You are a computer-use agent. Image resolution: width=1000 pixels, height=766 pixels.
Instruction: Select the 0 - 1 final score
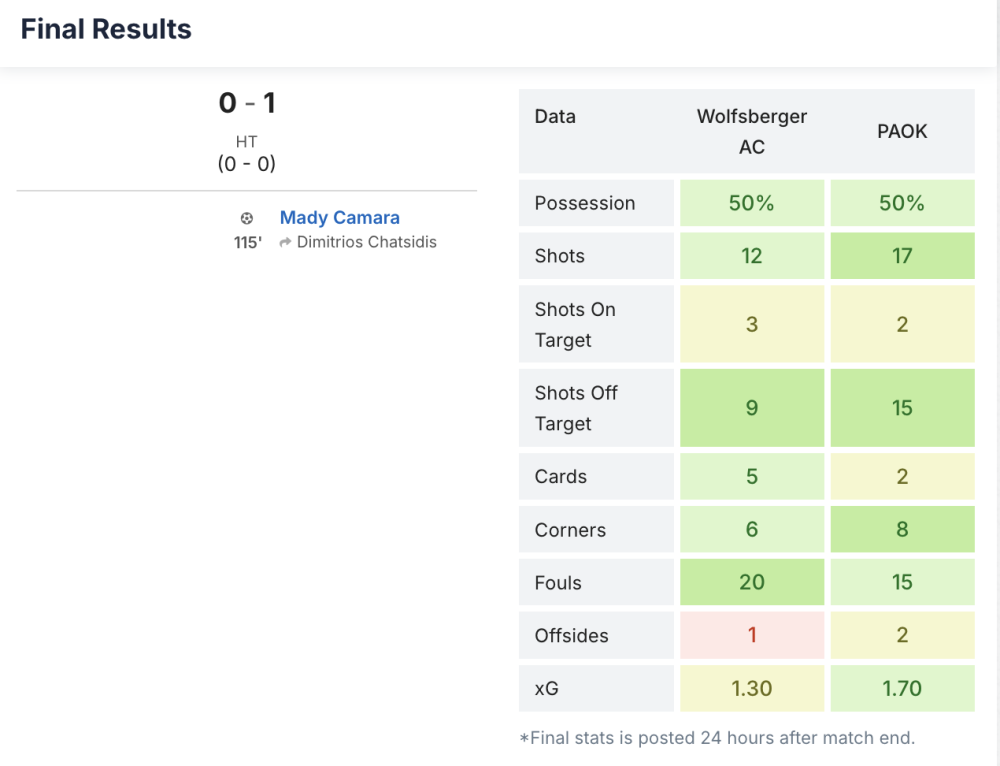point(247,103)
